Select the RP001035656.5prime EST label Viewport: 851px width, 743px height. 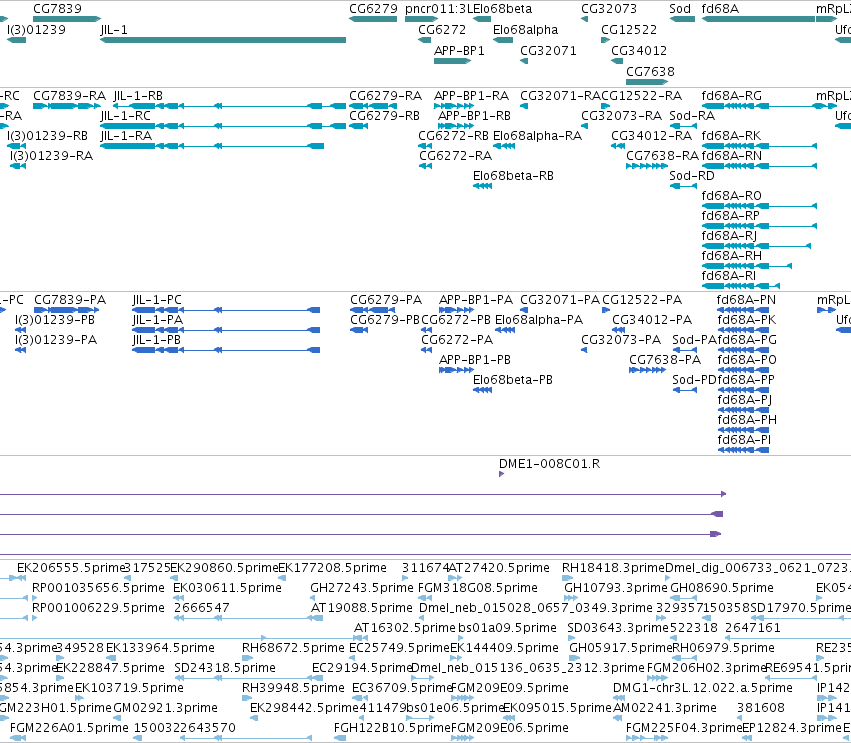pos(98,588)
